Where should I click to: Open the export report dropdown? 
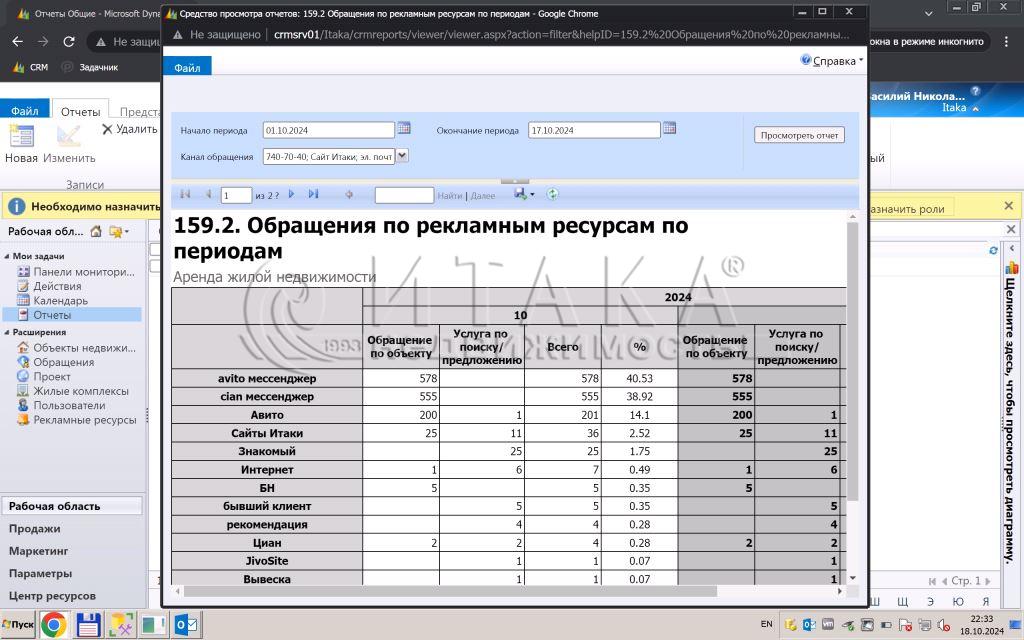(524, 194)
